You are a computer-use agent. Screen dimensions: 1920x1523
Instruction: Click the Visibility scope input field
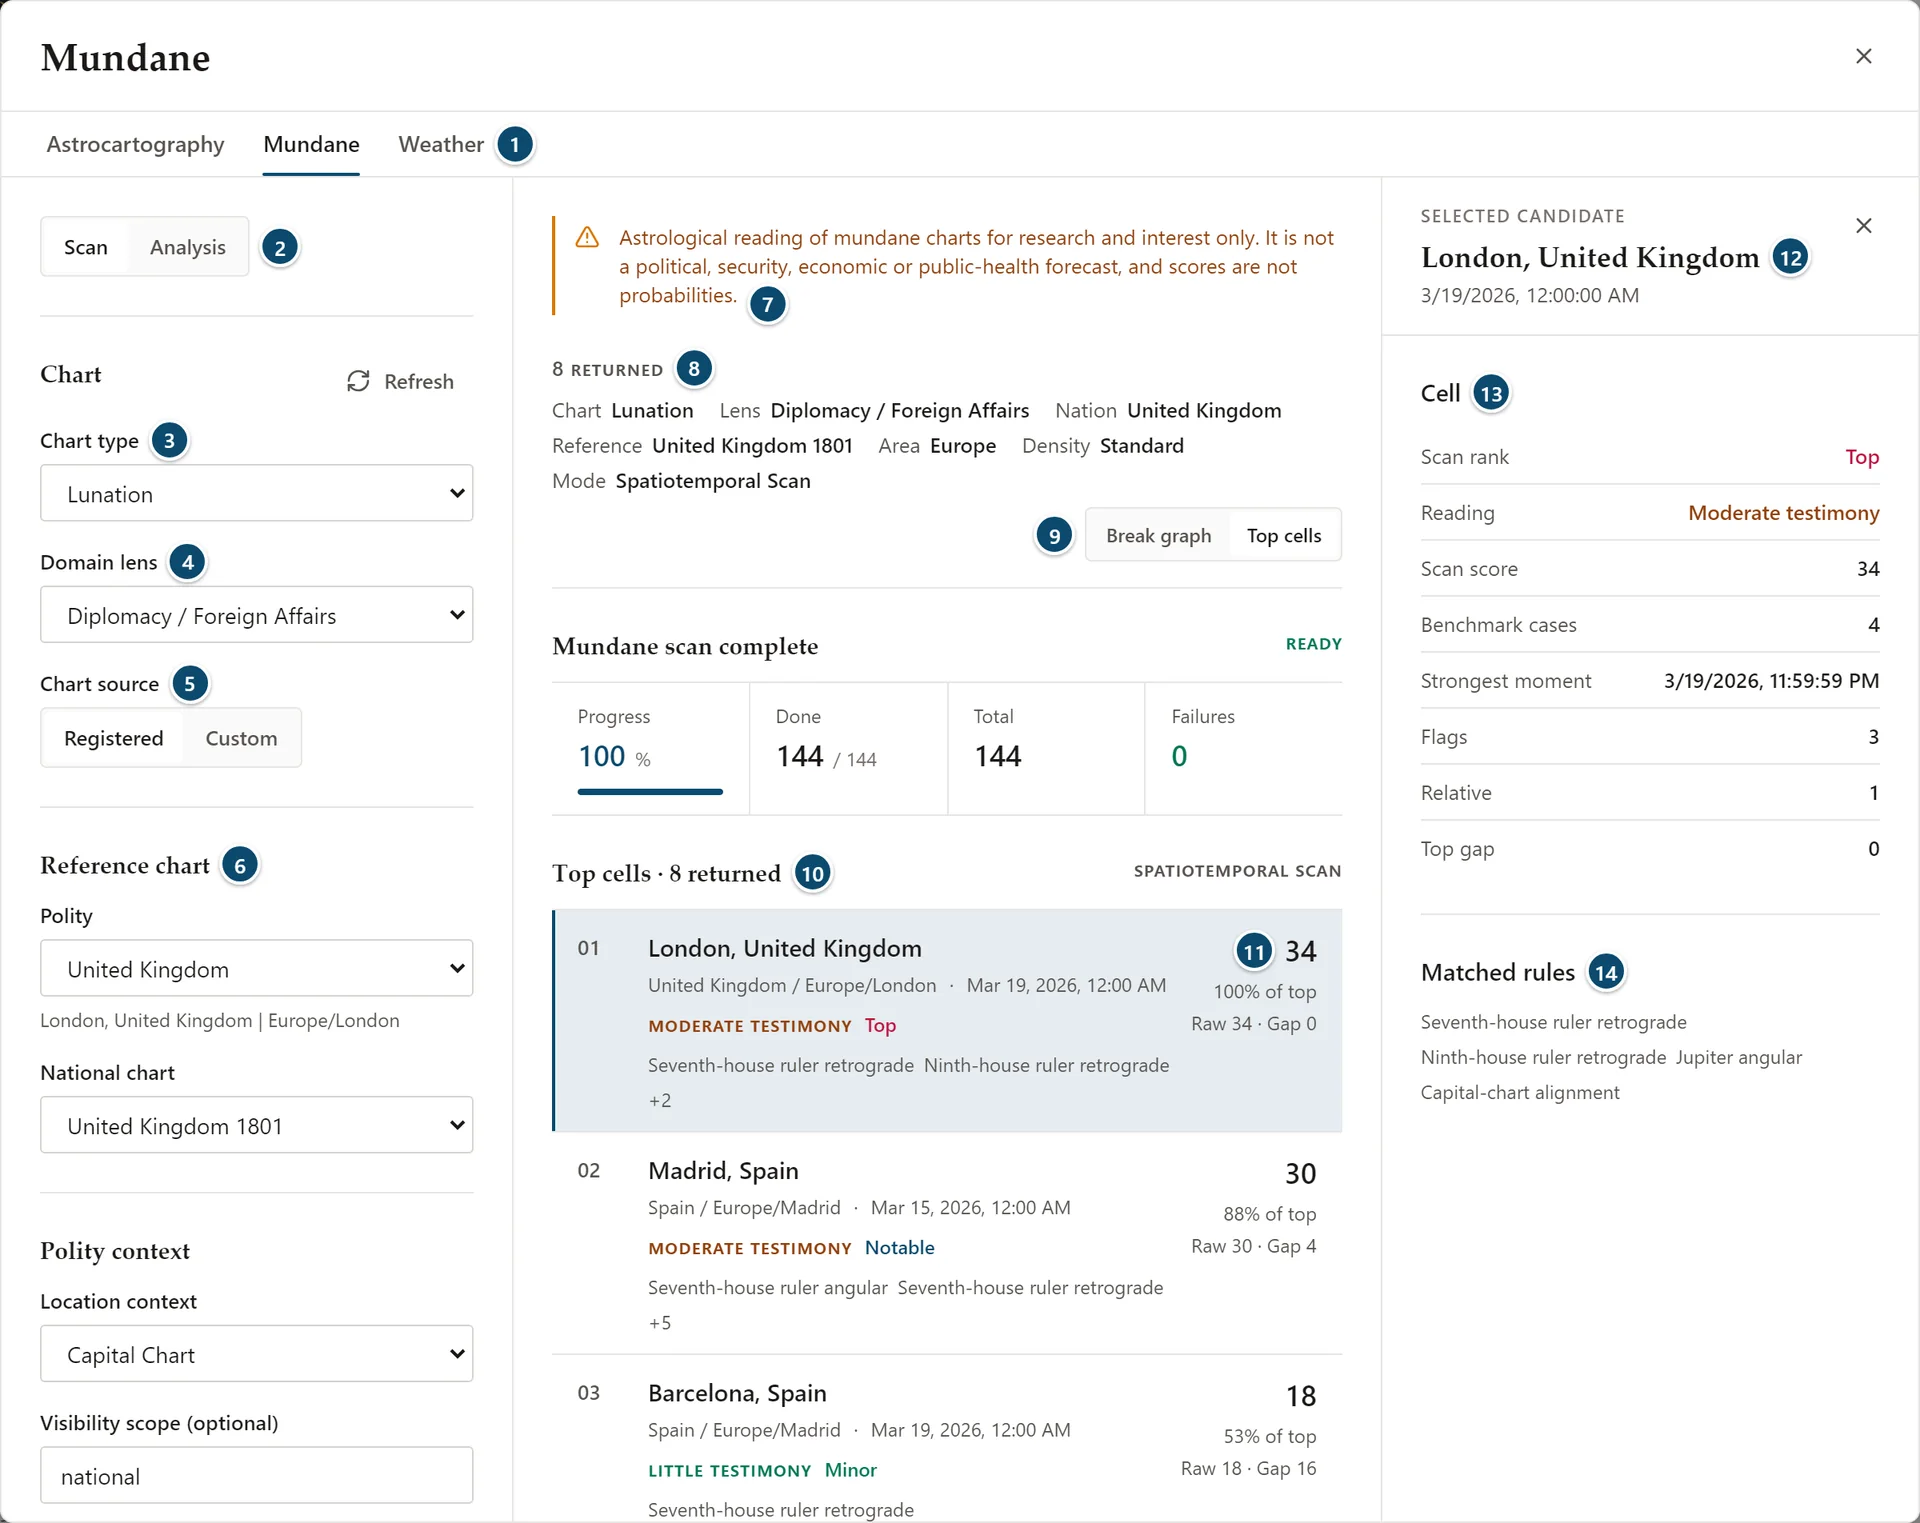point(256,1475)
